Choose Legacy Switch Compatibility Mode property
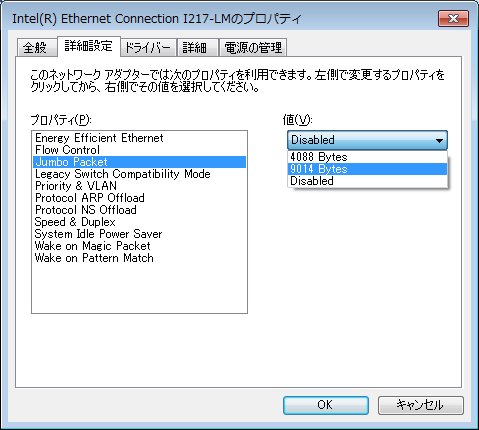 click(x=139, y=174)
